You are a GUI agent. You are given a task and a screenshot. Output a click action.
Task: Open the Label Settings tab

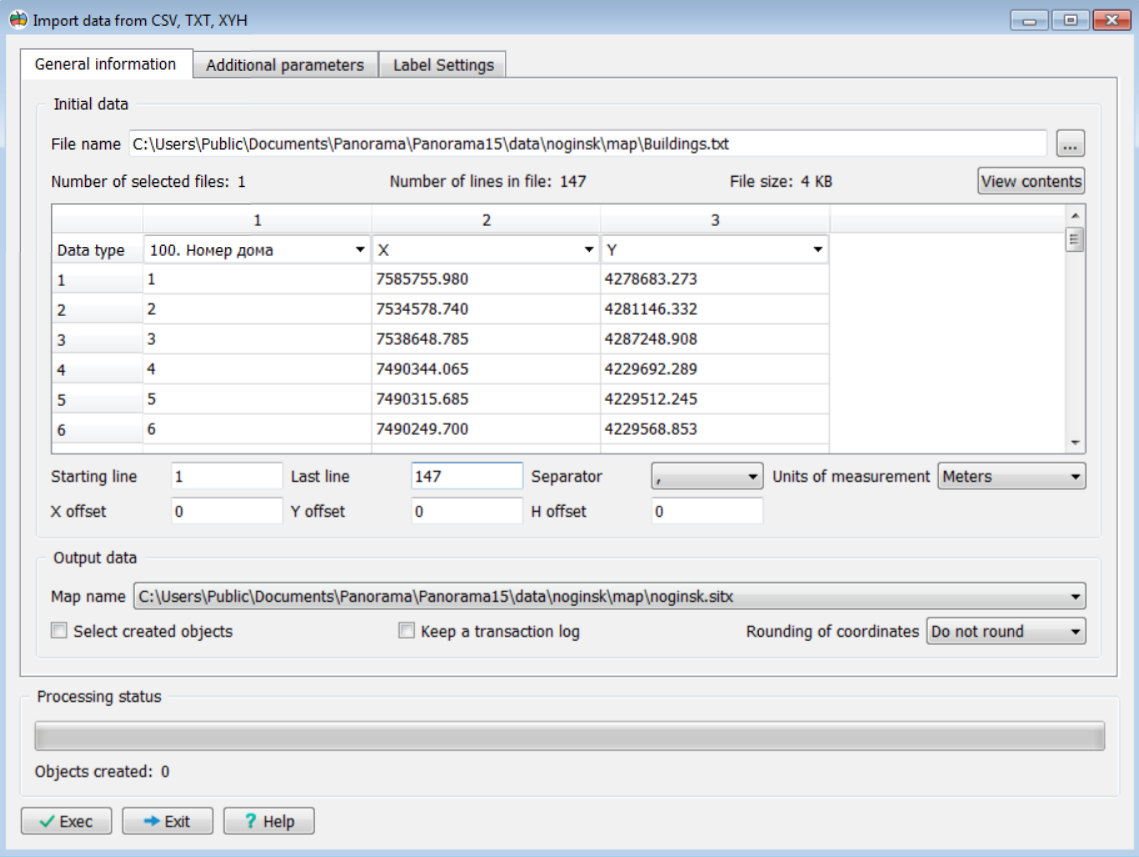pos(443,65)
